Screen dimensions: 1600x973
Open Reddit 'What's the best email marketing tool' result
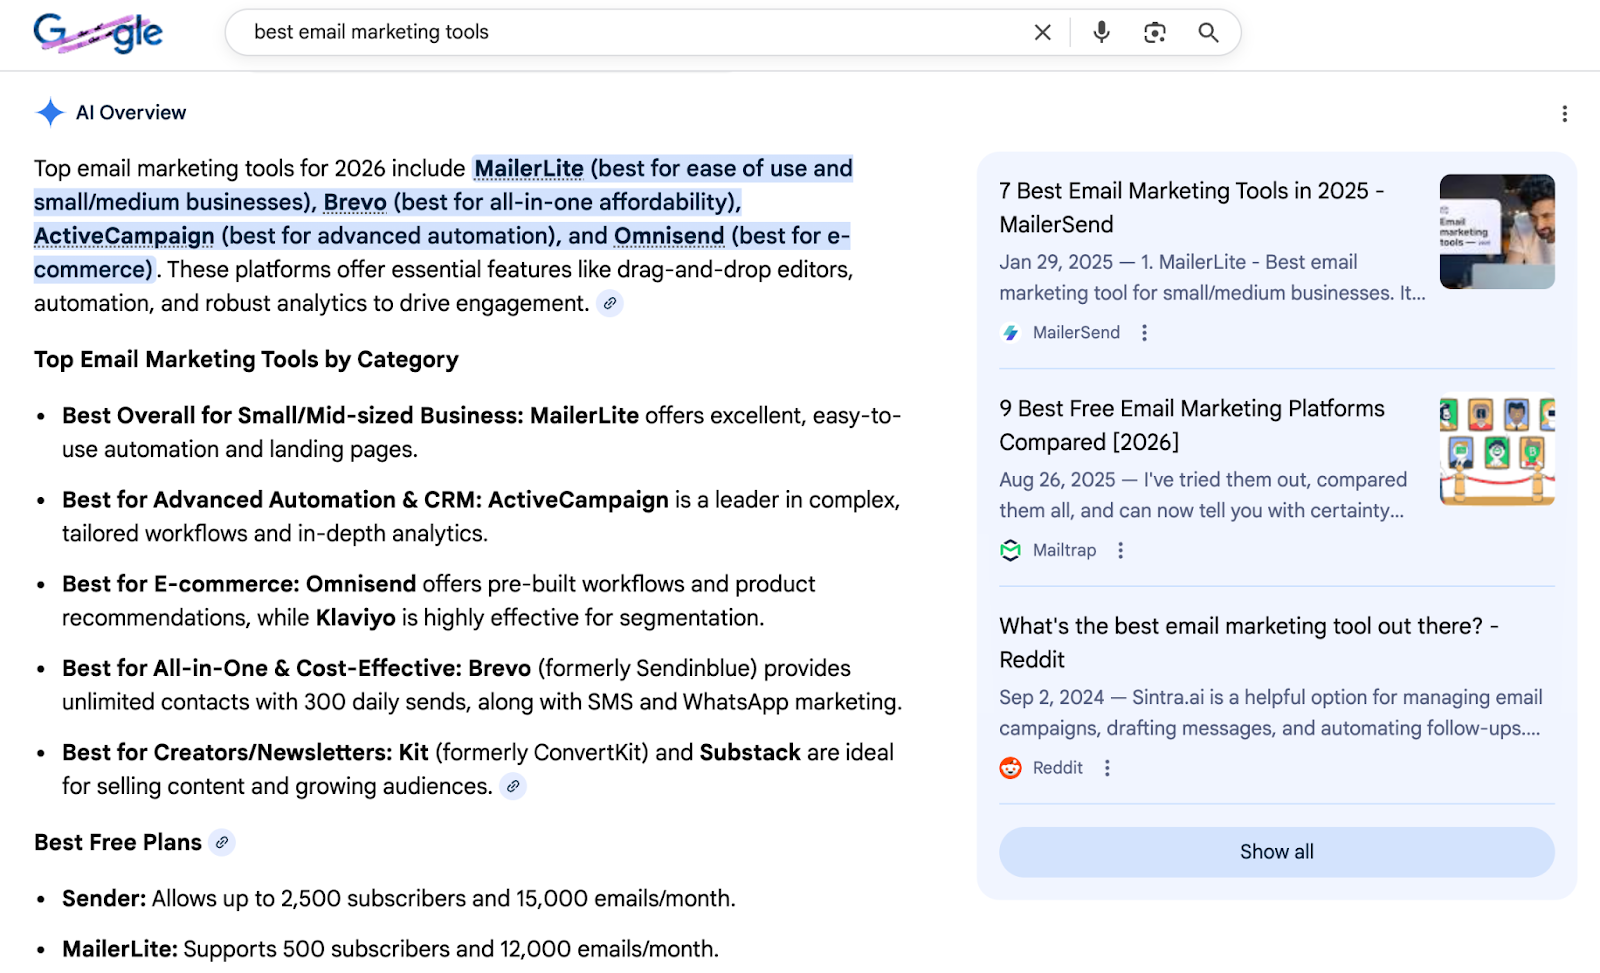[1249, 642]
